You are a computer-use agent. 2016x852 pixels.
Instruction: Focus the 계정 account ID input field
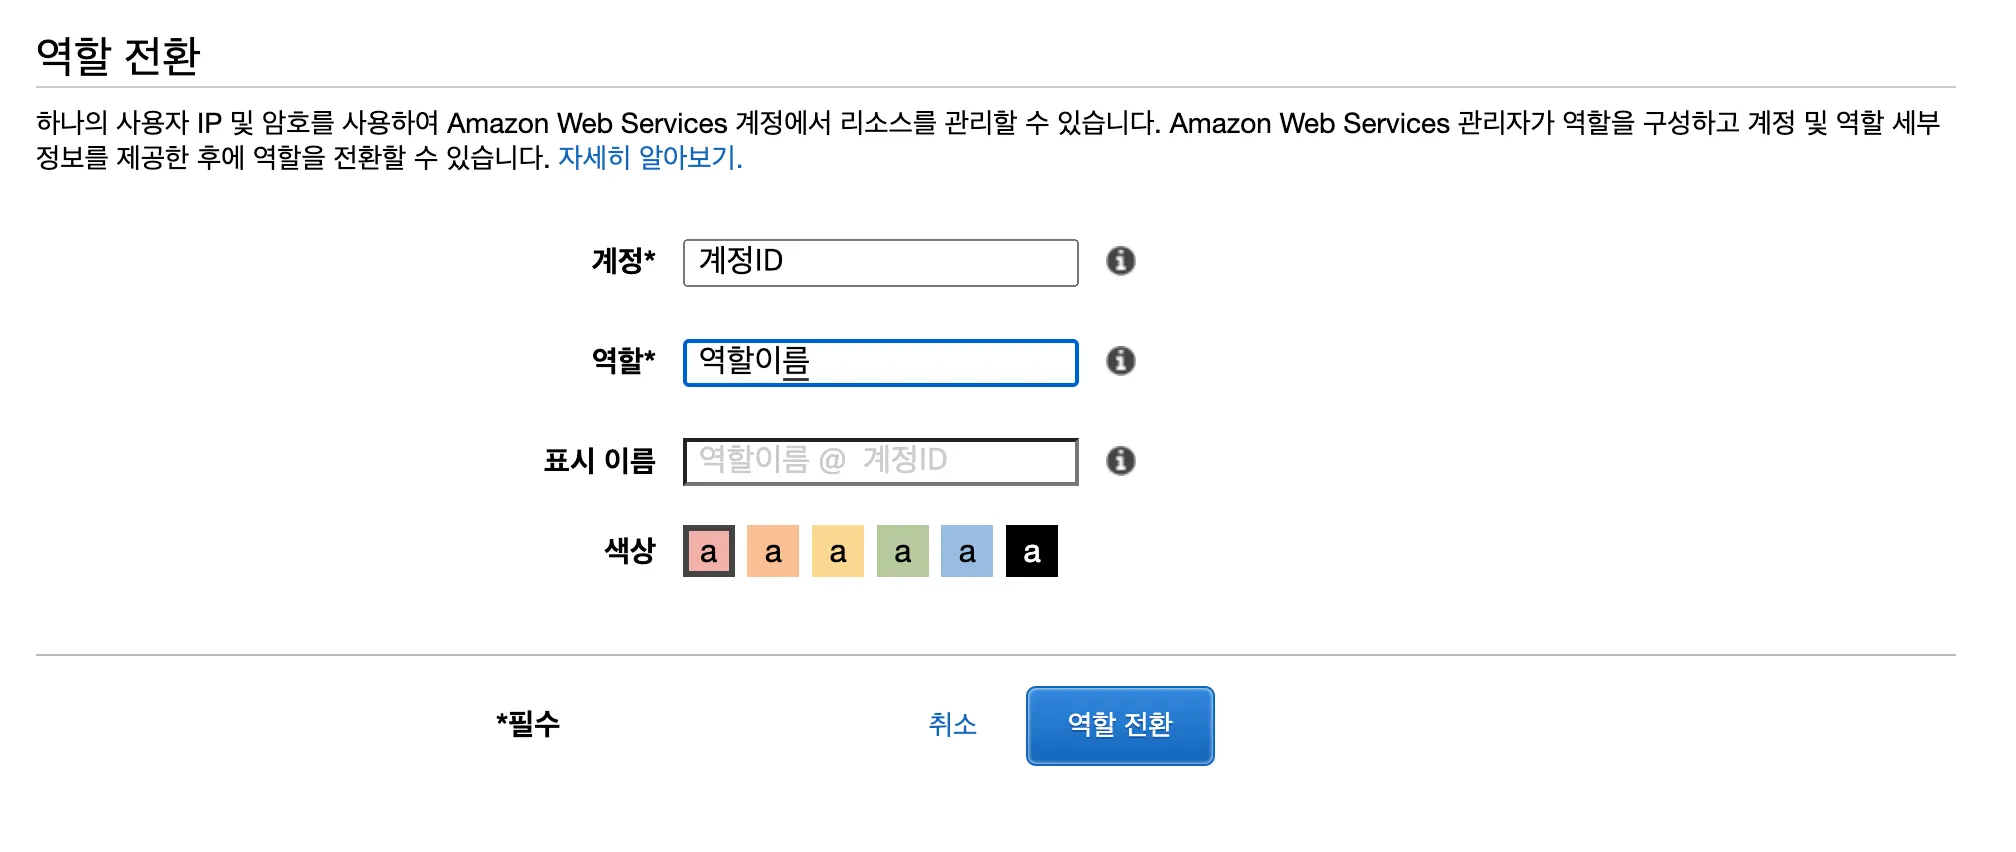[x=880, y=262]
